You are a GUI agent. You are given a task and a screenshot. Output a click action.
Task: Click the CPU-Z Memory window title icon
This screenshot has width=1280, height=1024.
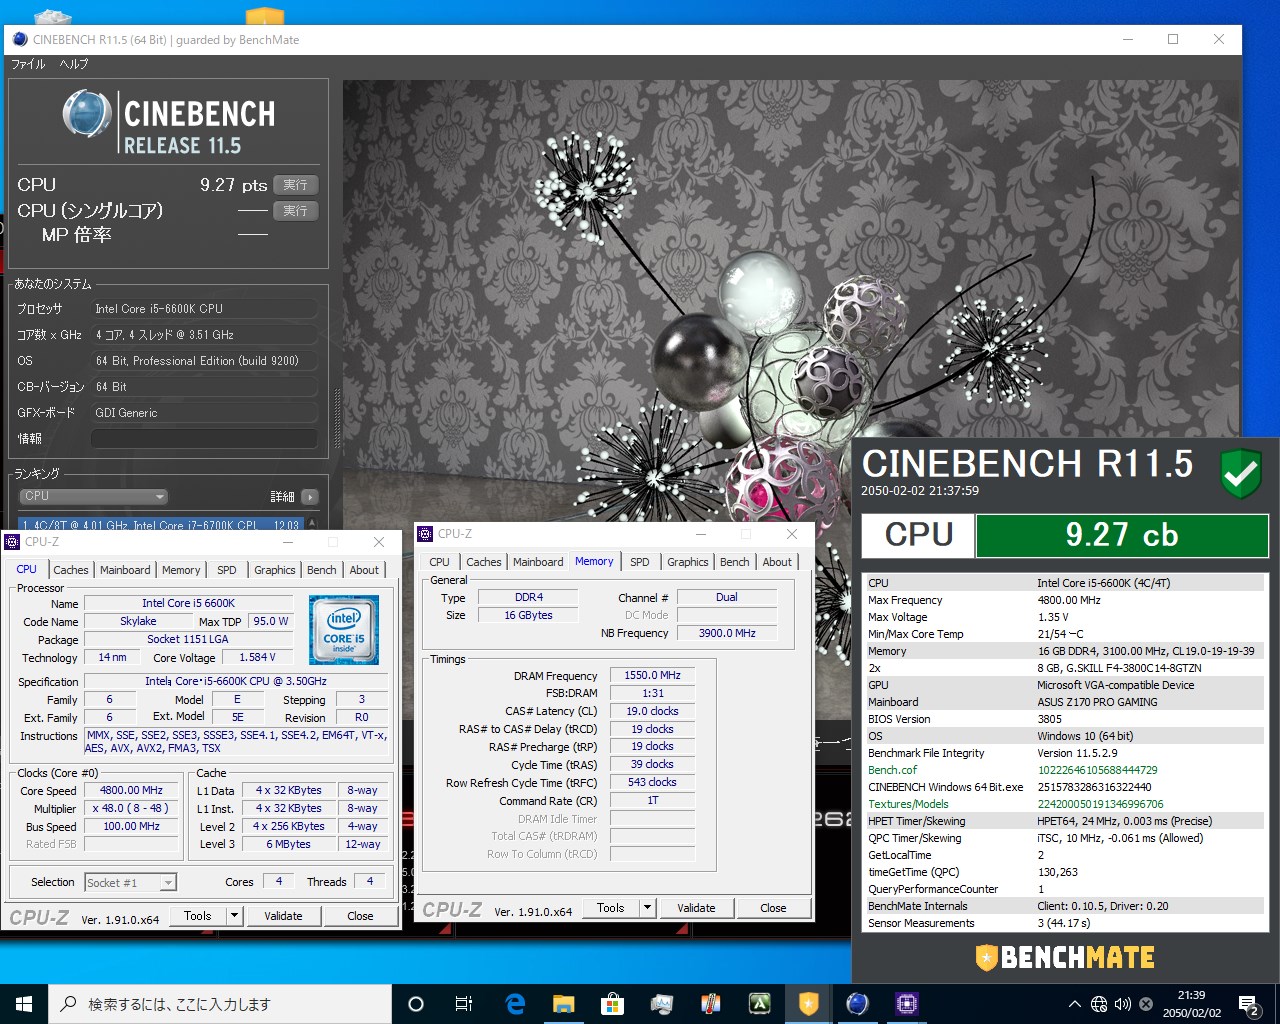425,534
